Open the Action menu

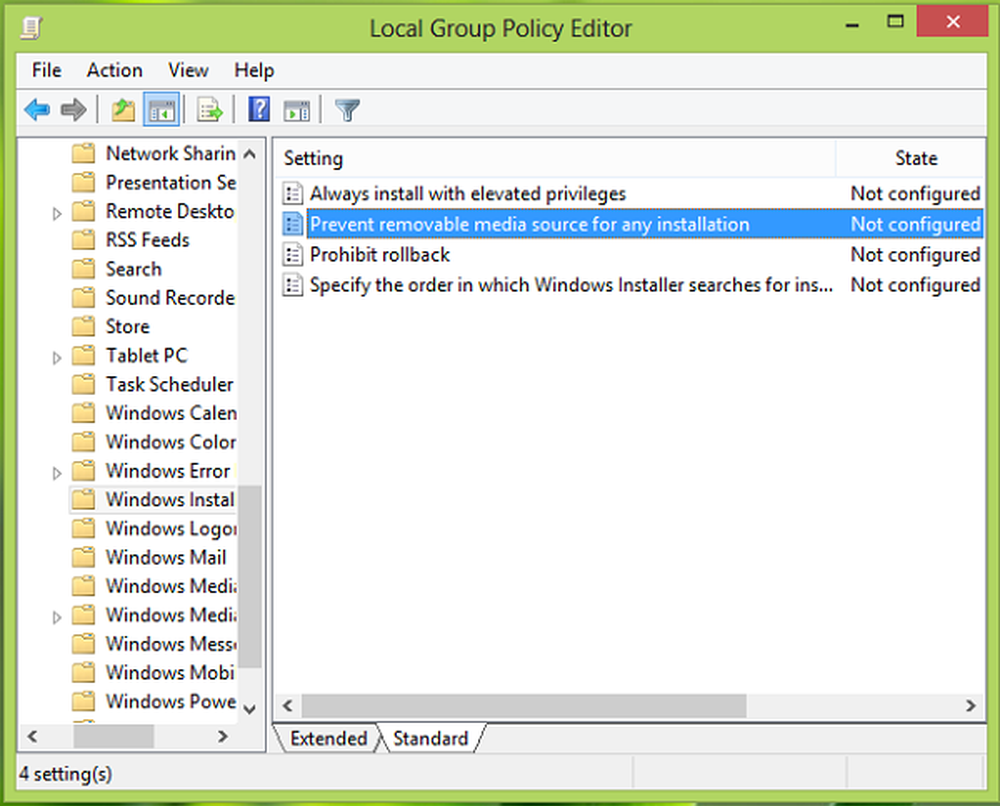pyautogui.click(x=114, y=70)
